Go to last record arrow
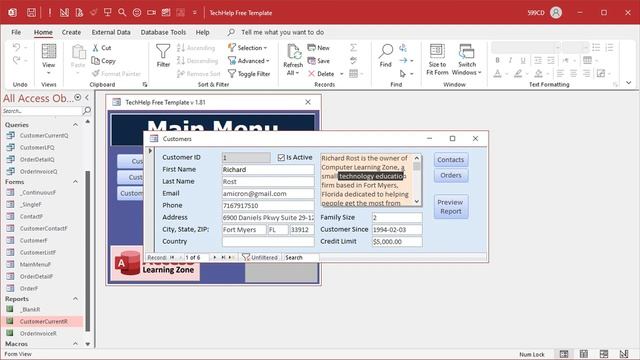 [x=223, y=258]
